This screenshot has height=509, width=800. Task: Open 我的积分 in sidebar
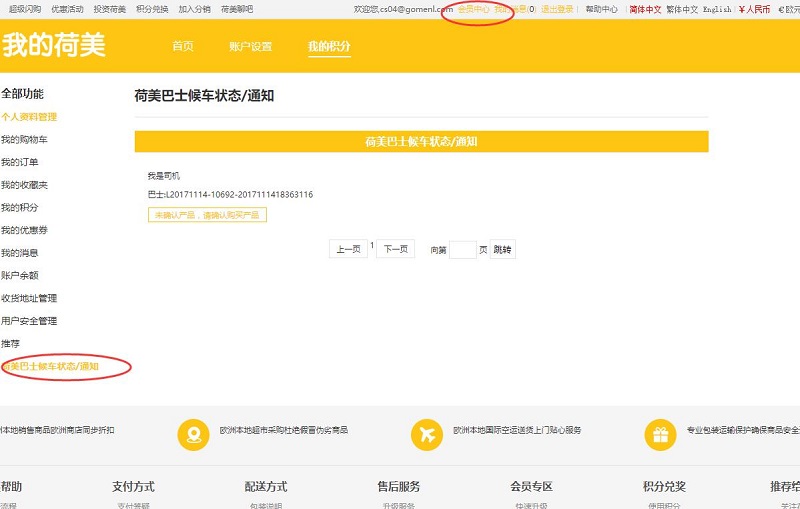point(19,208)
